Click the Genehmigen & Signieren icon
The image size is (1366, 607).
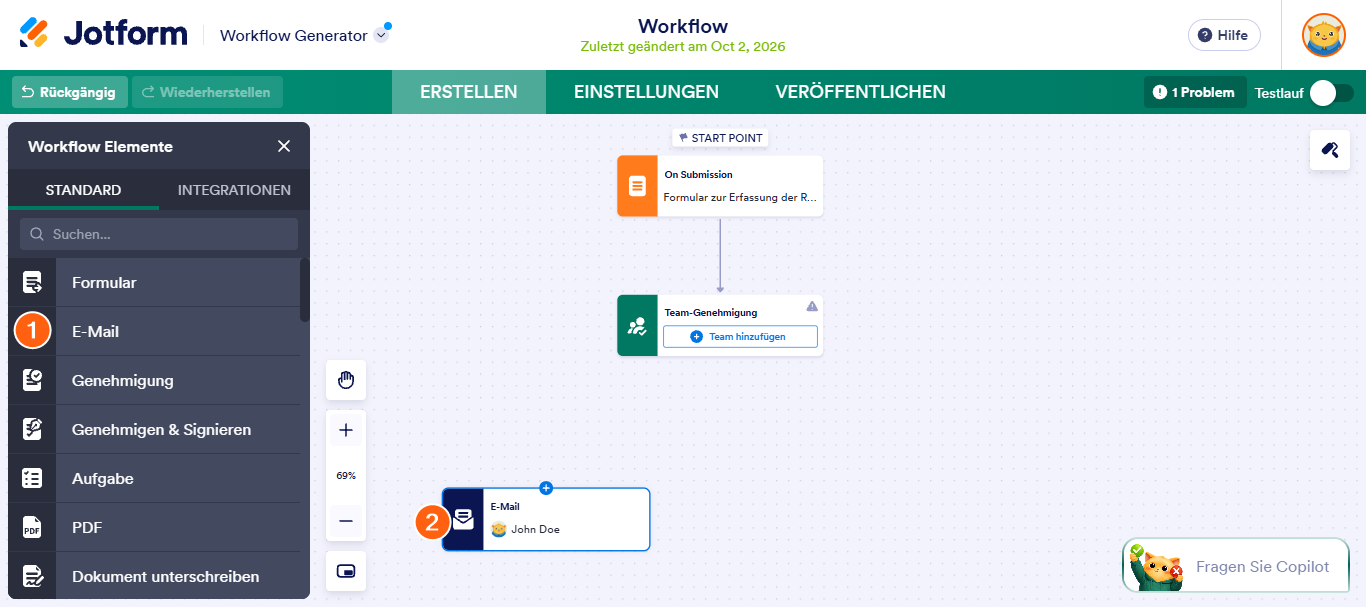[x=32, y=429]
